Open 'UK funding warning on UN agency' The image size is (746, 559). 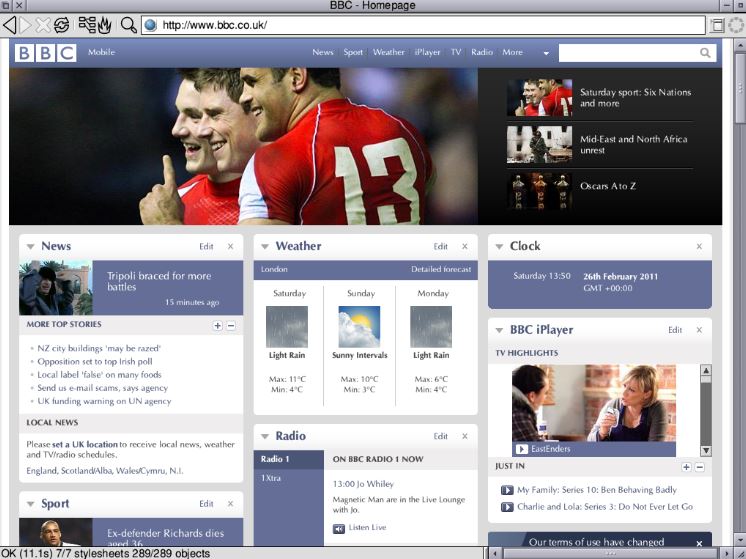tap(104, 401)
